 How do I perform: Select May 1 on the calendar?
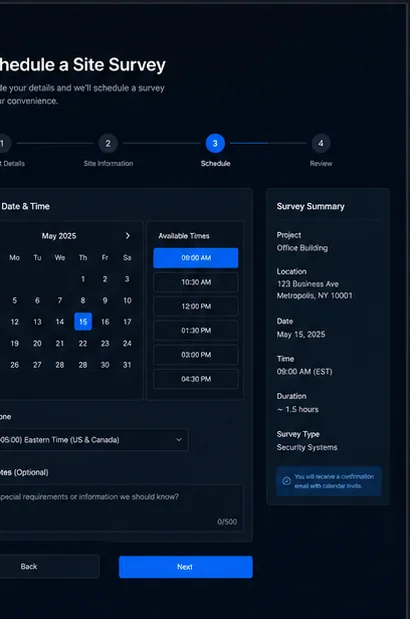pyautogui.click(x=83, y=279)
